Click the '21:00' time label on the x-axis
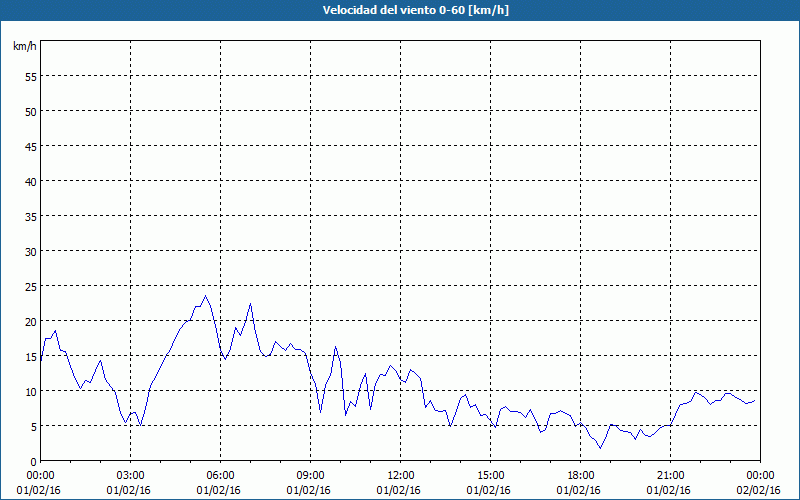This screenshot has height=500, width=800. (670, 476)
